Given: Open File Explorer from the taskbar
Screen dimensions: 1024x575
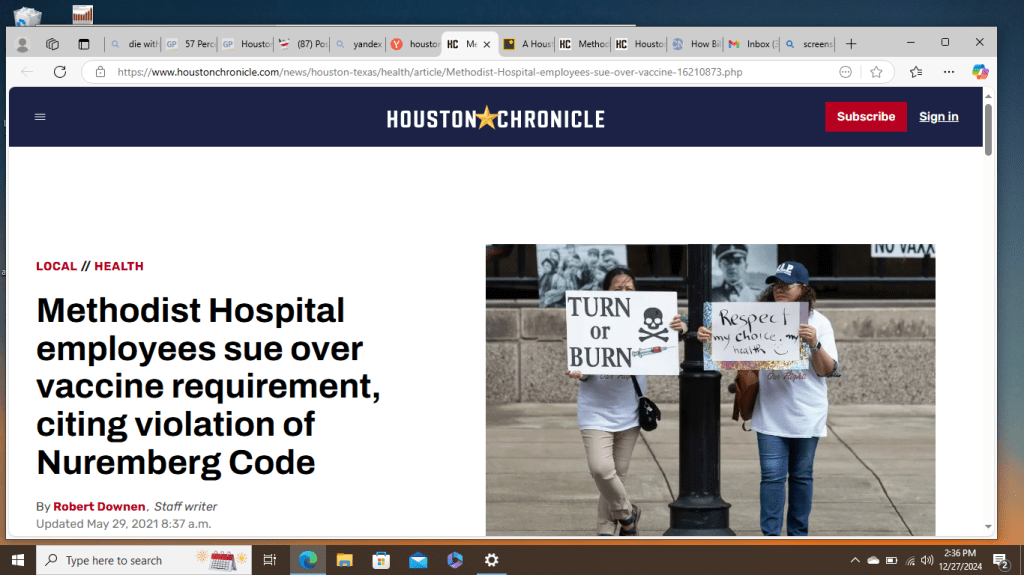Looking at the screenshot, I should click(344, 560).
